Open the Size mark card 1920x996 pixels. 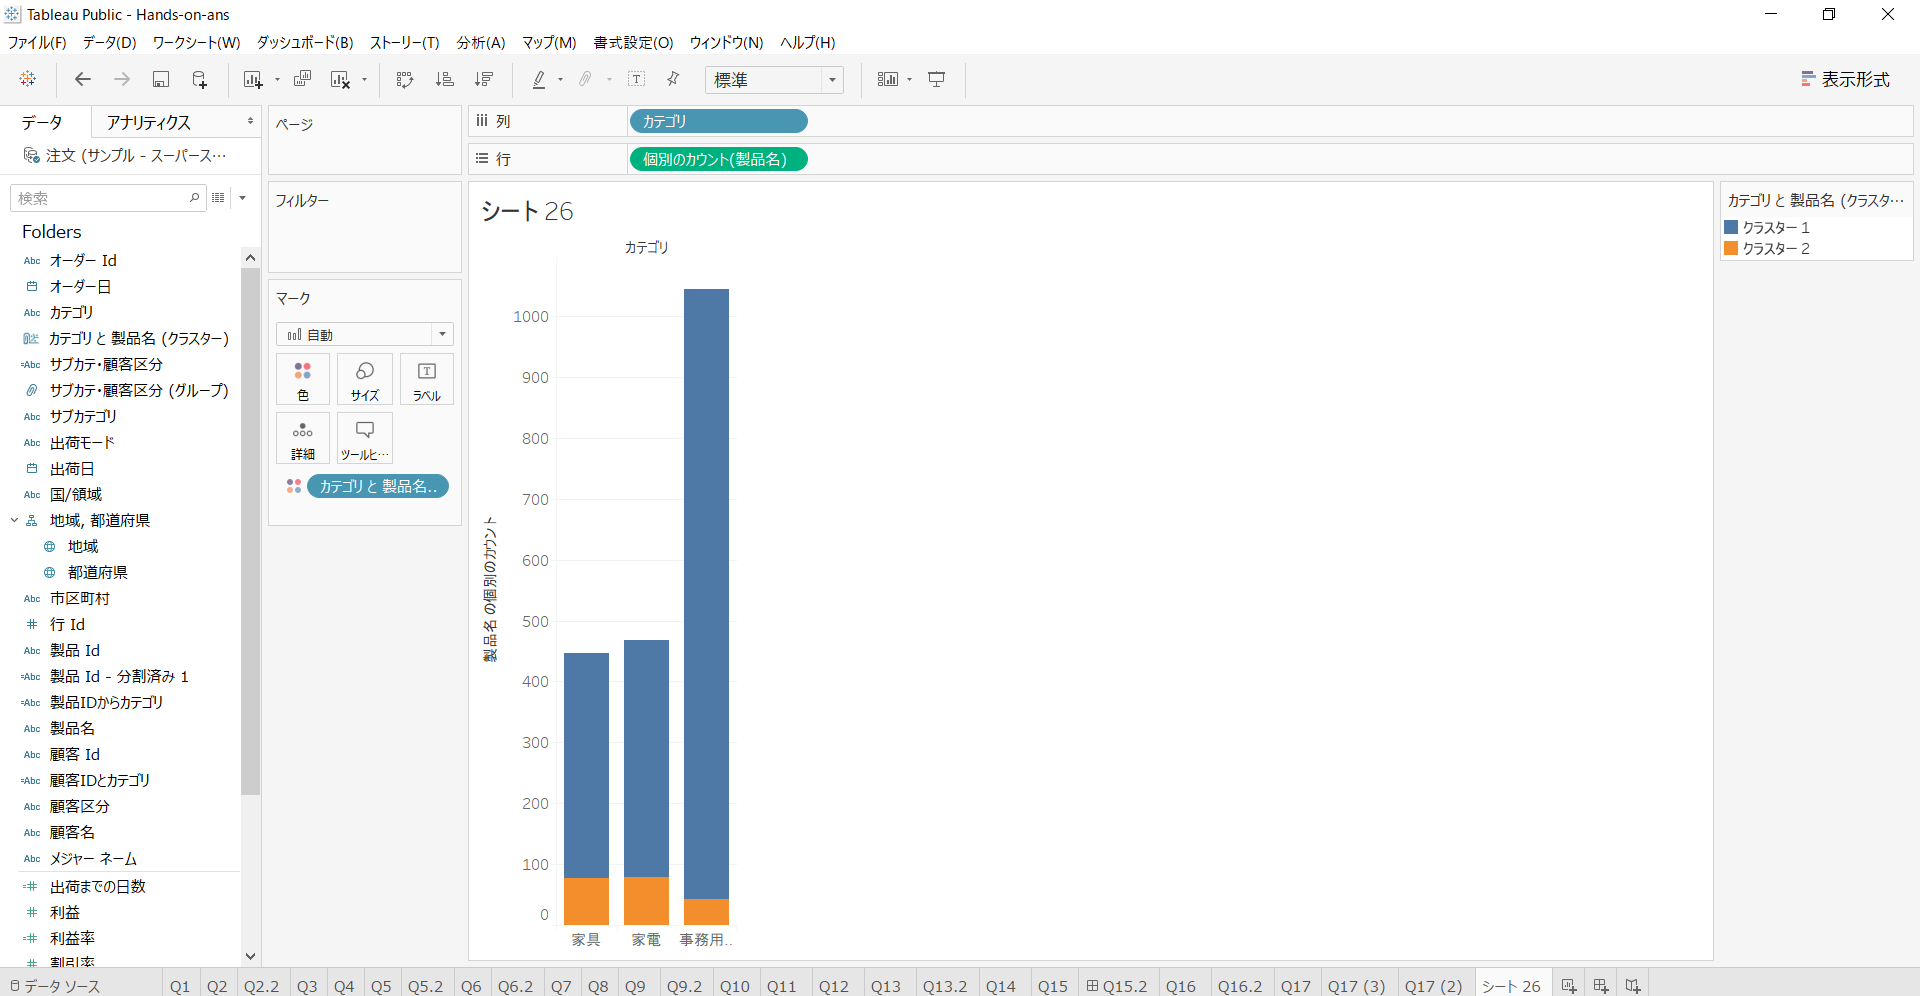tap(365, 380)
